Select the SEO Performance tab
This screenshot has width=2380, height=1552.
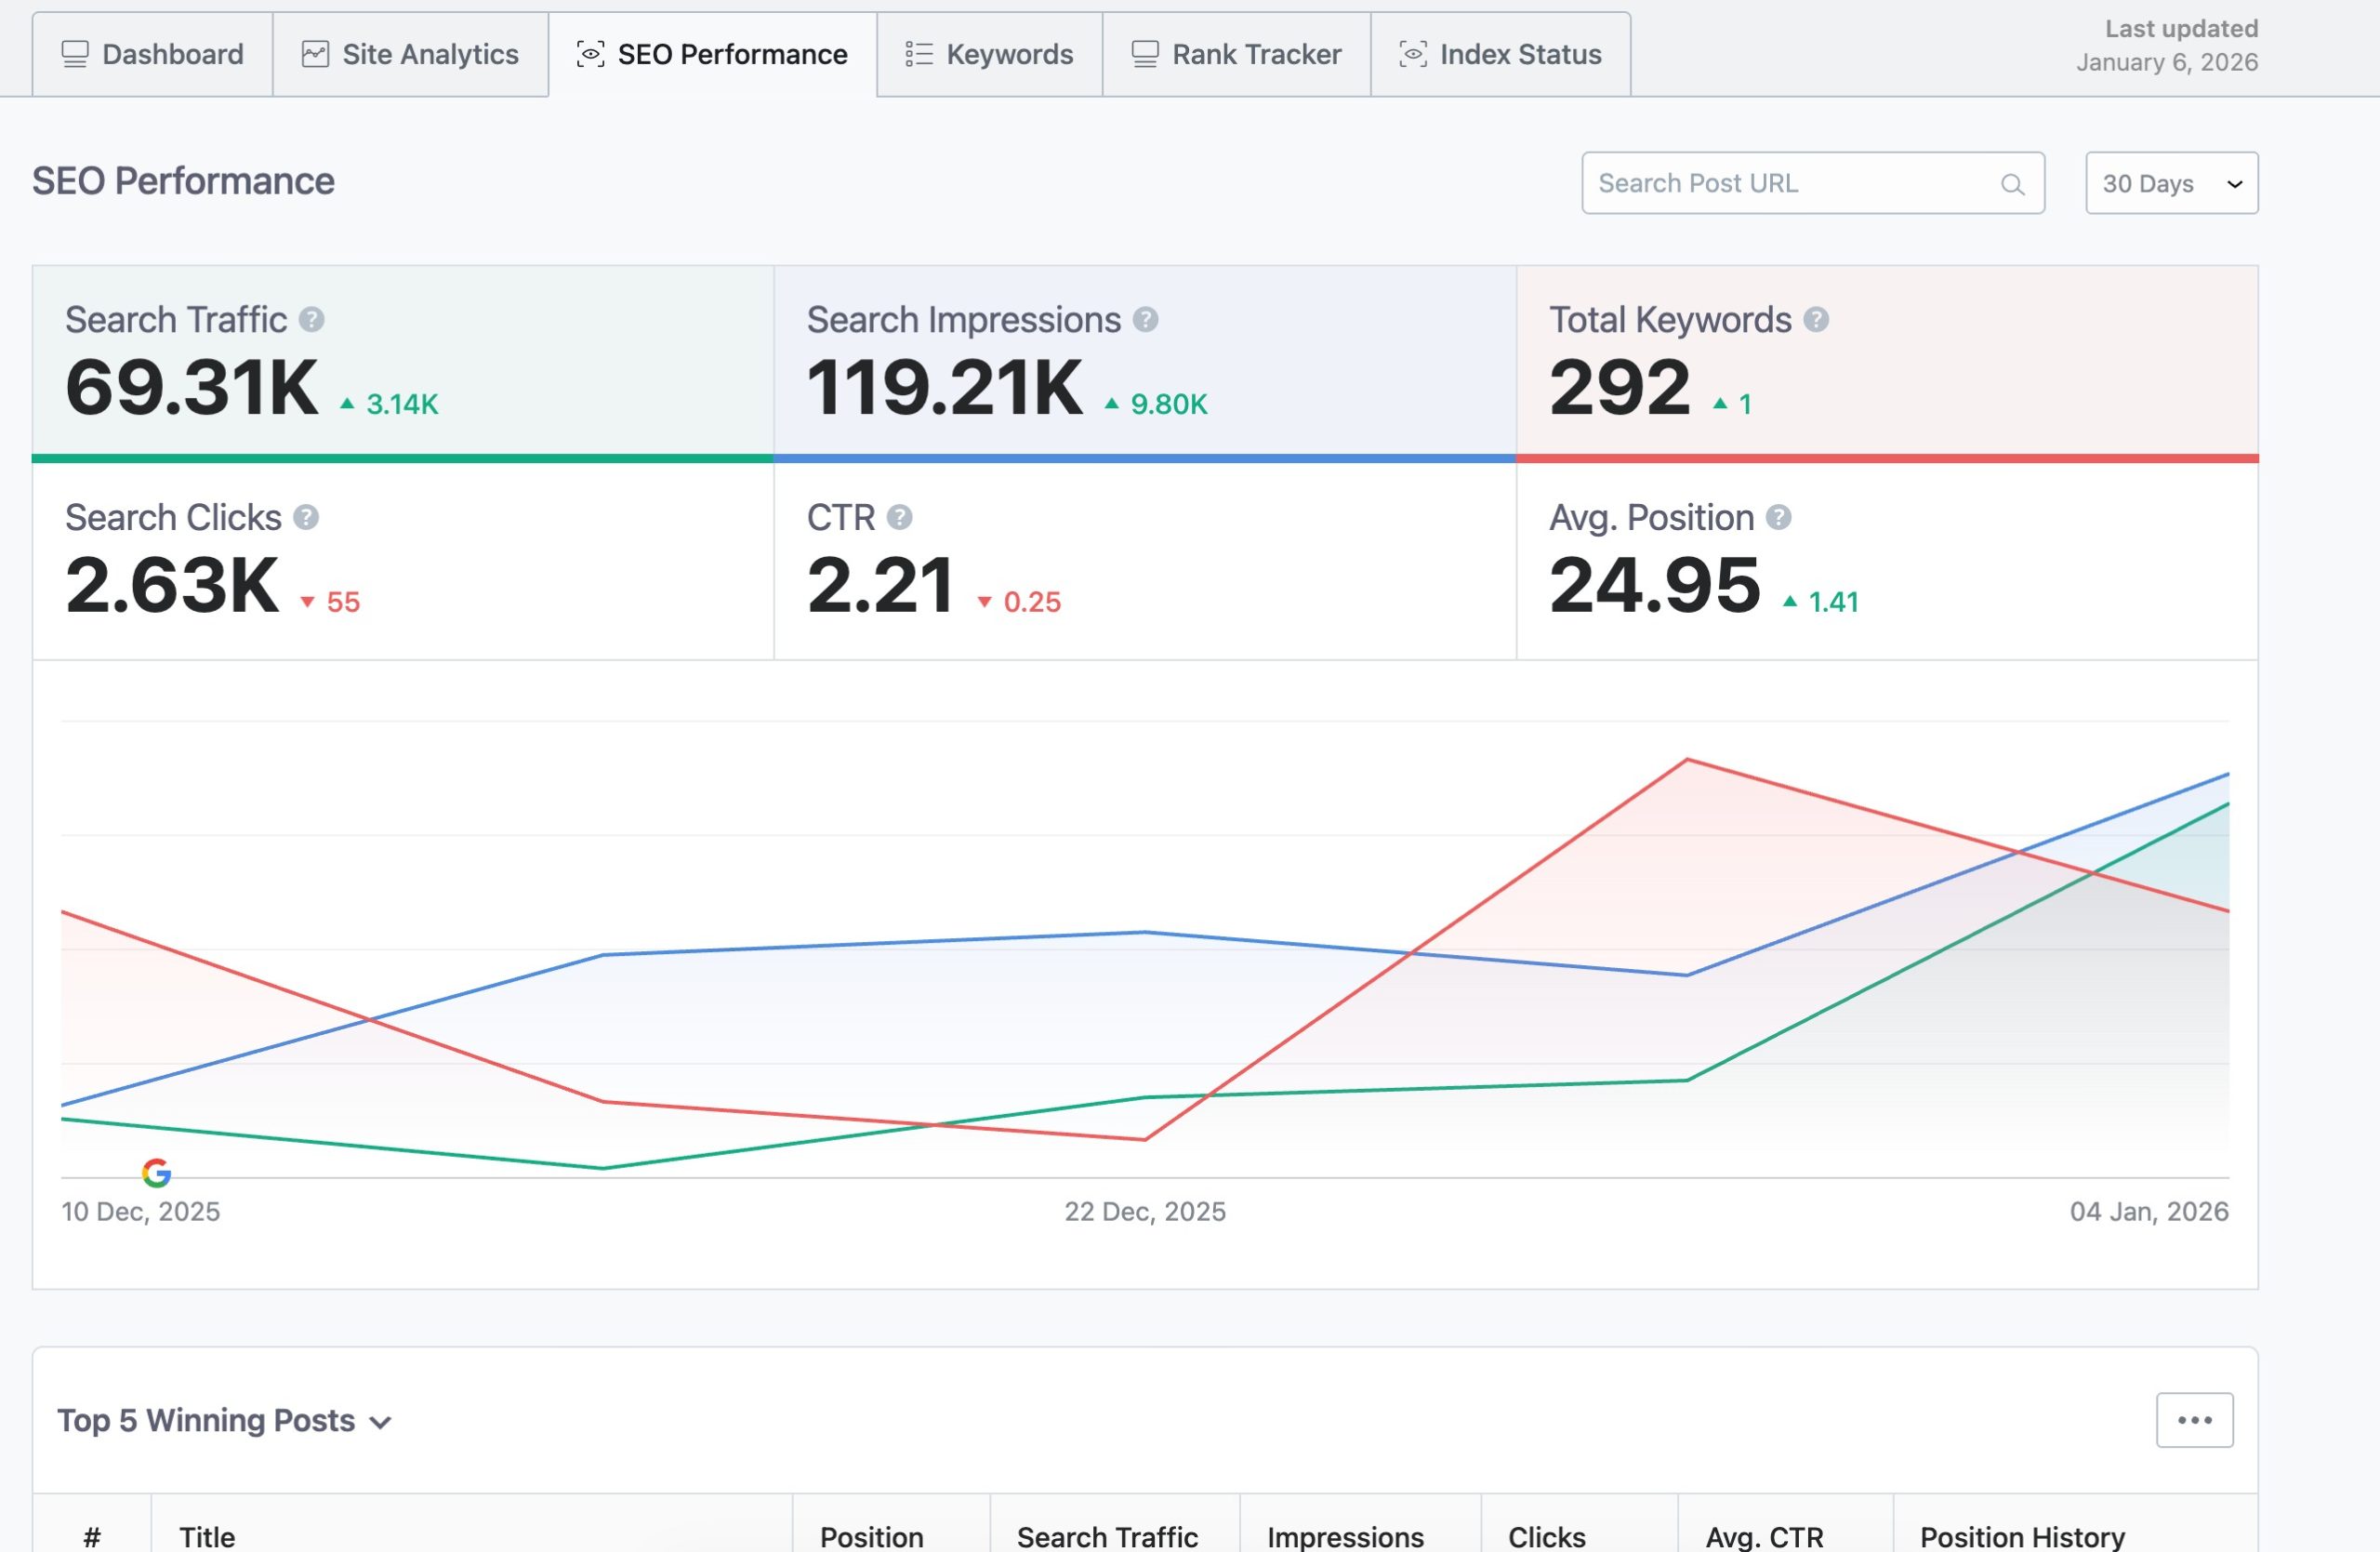[x=712, y=53]
